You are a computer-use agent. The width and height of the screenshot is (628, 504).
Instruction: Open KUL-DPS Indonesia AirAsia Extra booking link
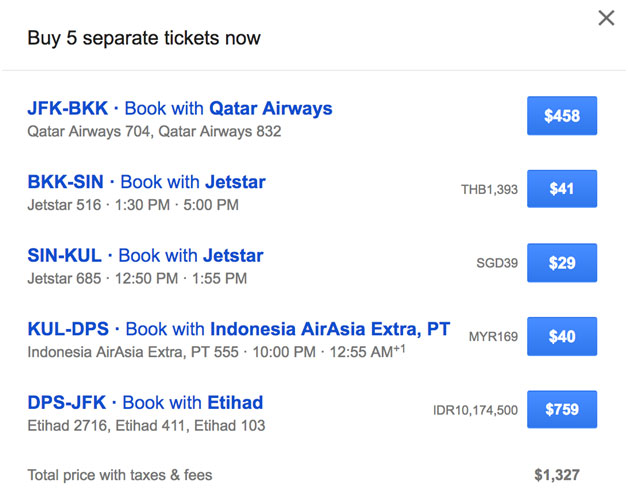point(238,329)
